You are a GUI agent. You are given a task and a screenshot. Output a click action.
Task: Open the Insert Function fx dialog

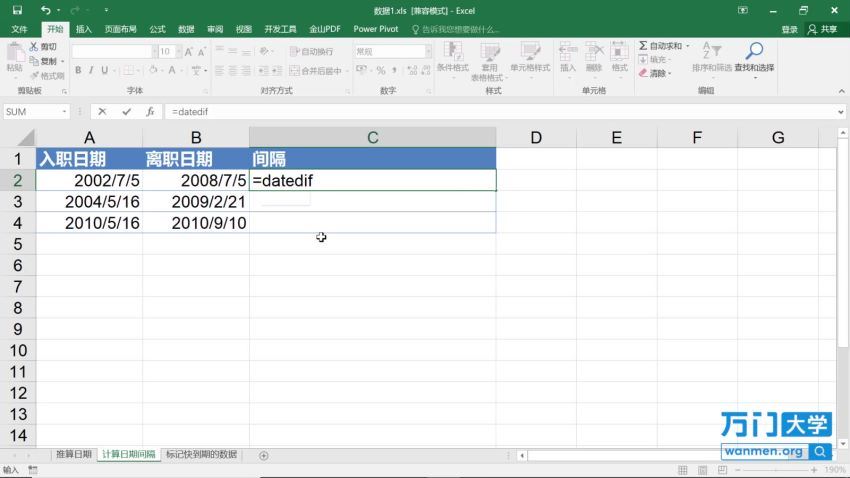(150, 112)
